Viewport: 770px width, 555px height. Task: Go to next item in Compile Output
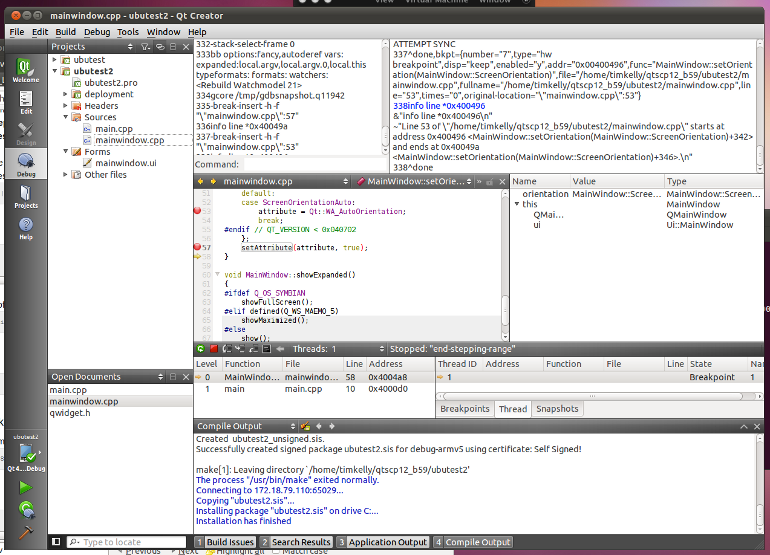click(x=331, y=426)
